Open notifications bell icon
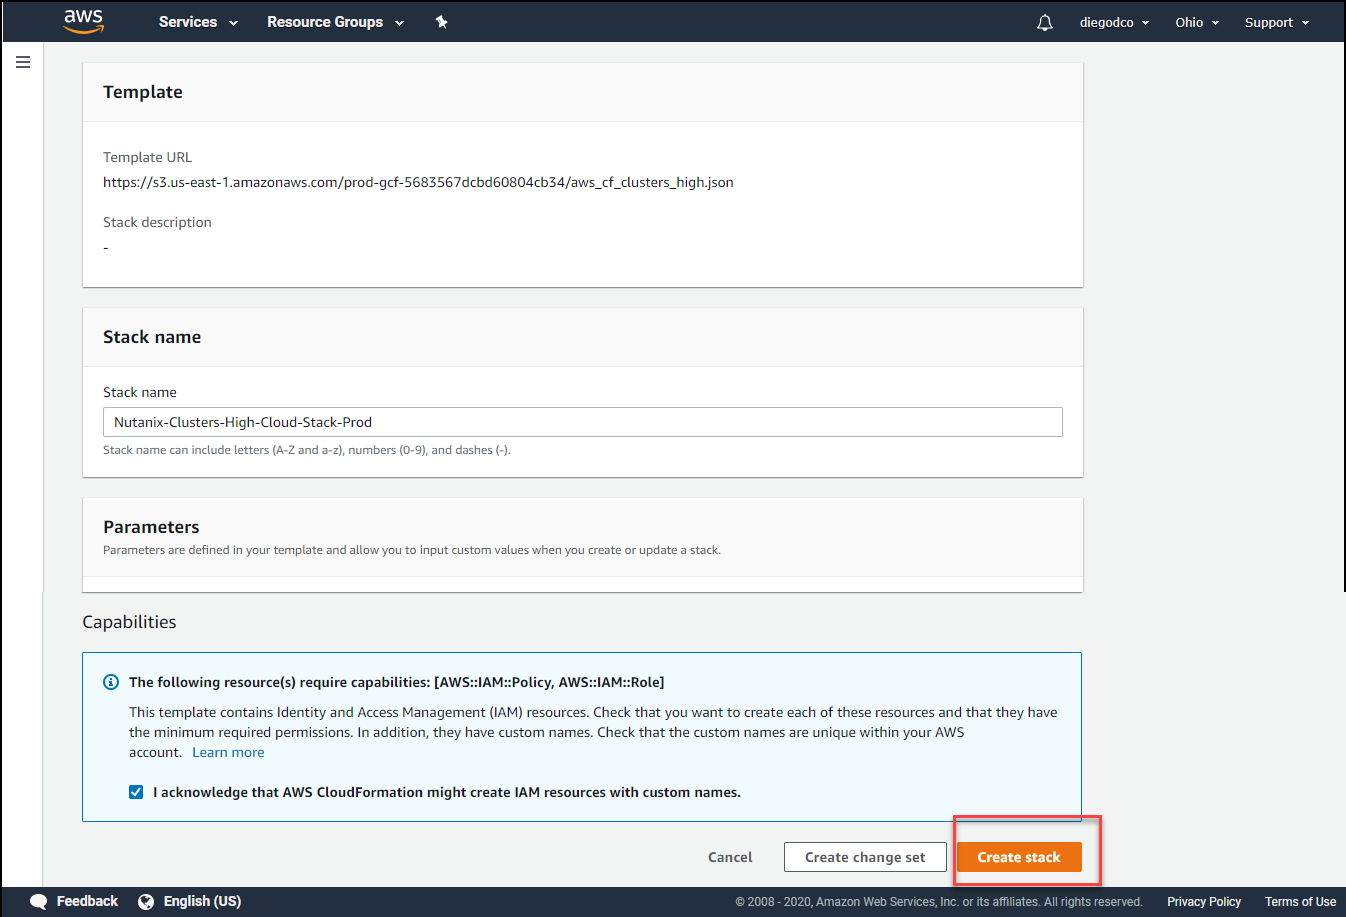Viewport: 1346px width, 917px height. point(1044,22)
